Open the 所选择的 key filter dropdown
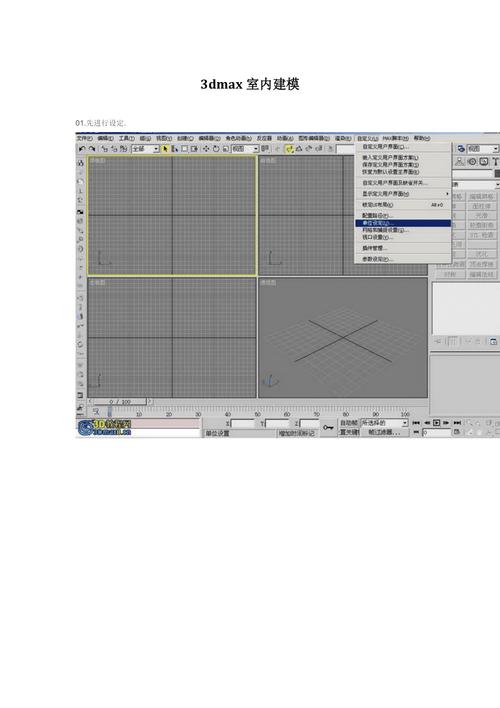This screenshot has height=708, width=500. [x=384, y=423]
